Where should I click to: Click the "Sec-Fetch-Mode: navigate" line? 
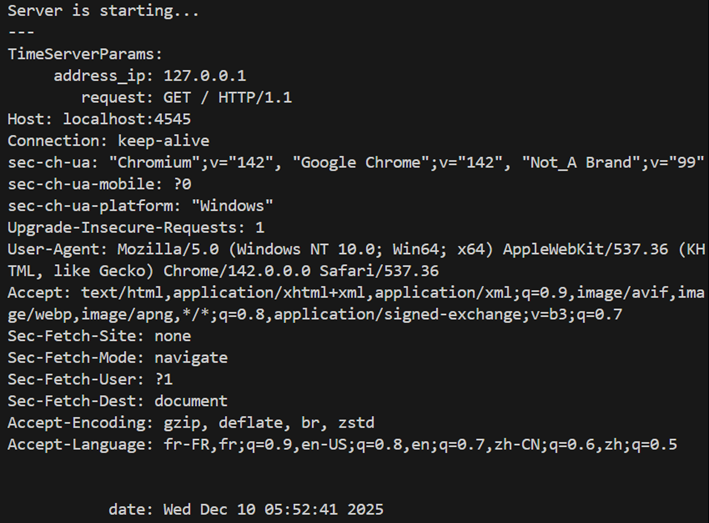point(117,357)
